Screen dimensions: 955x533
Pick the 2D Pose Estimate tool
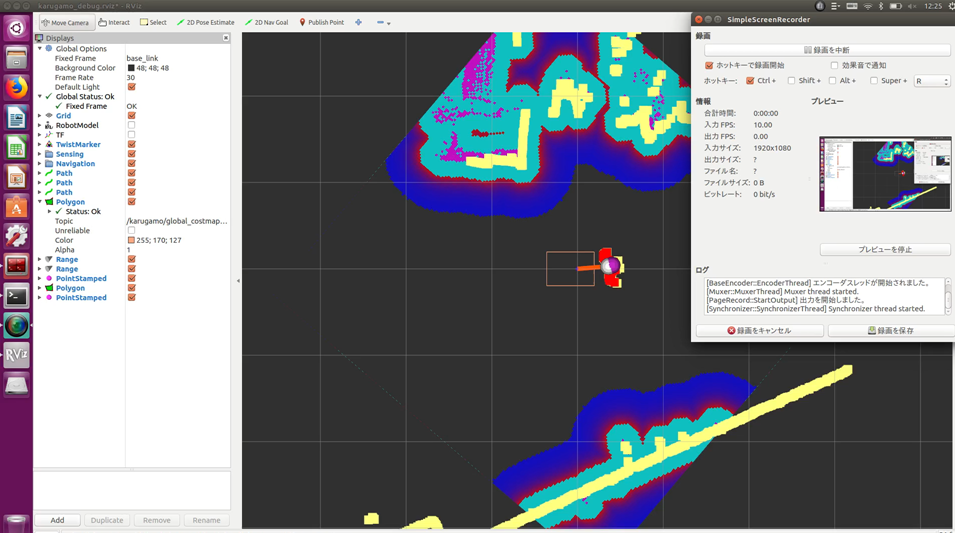(205, 23)
